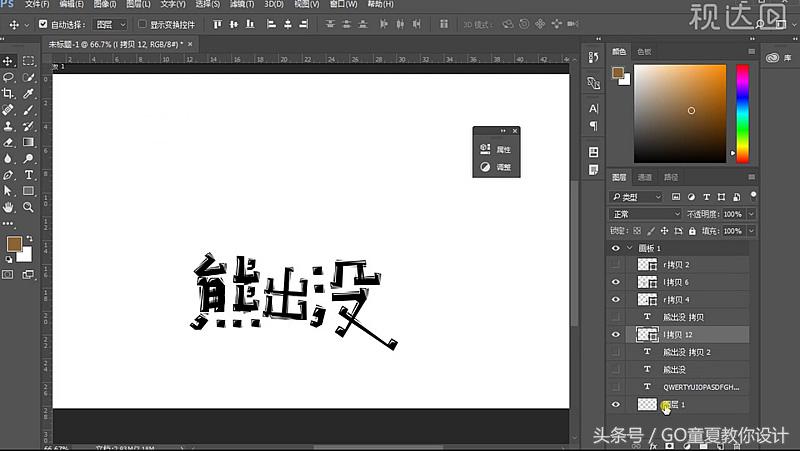Image resolution: width=800 pixels, height=451 pixels.
Task: Click the toolbox foreground color swatch
Action: coord(14,244)
